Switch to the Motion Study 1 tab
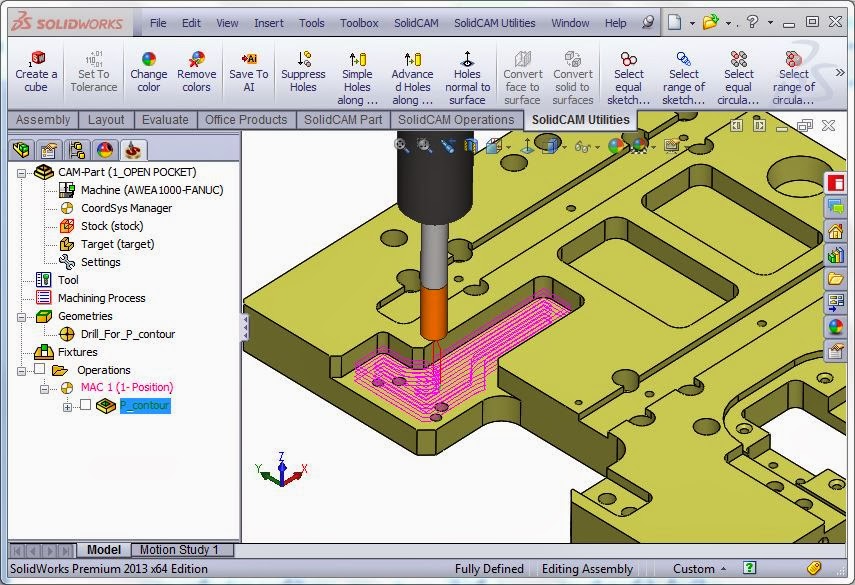Screen dimensions: 855x585 pos(182,549)
